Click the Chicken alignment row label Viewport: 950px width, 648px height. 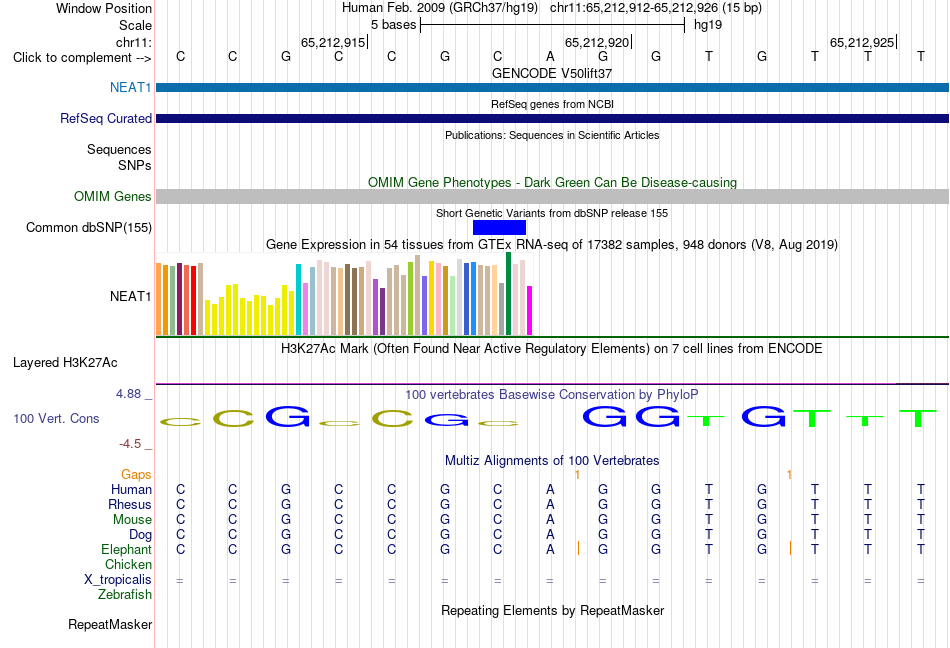pyautogui.click(x=128, y=564)
